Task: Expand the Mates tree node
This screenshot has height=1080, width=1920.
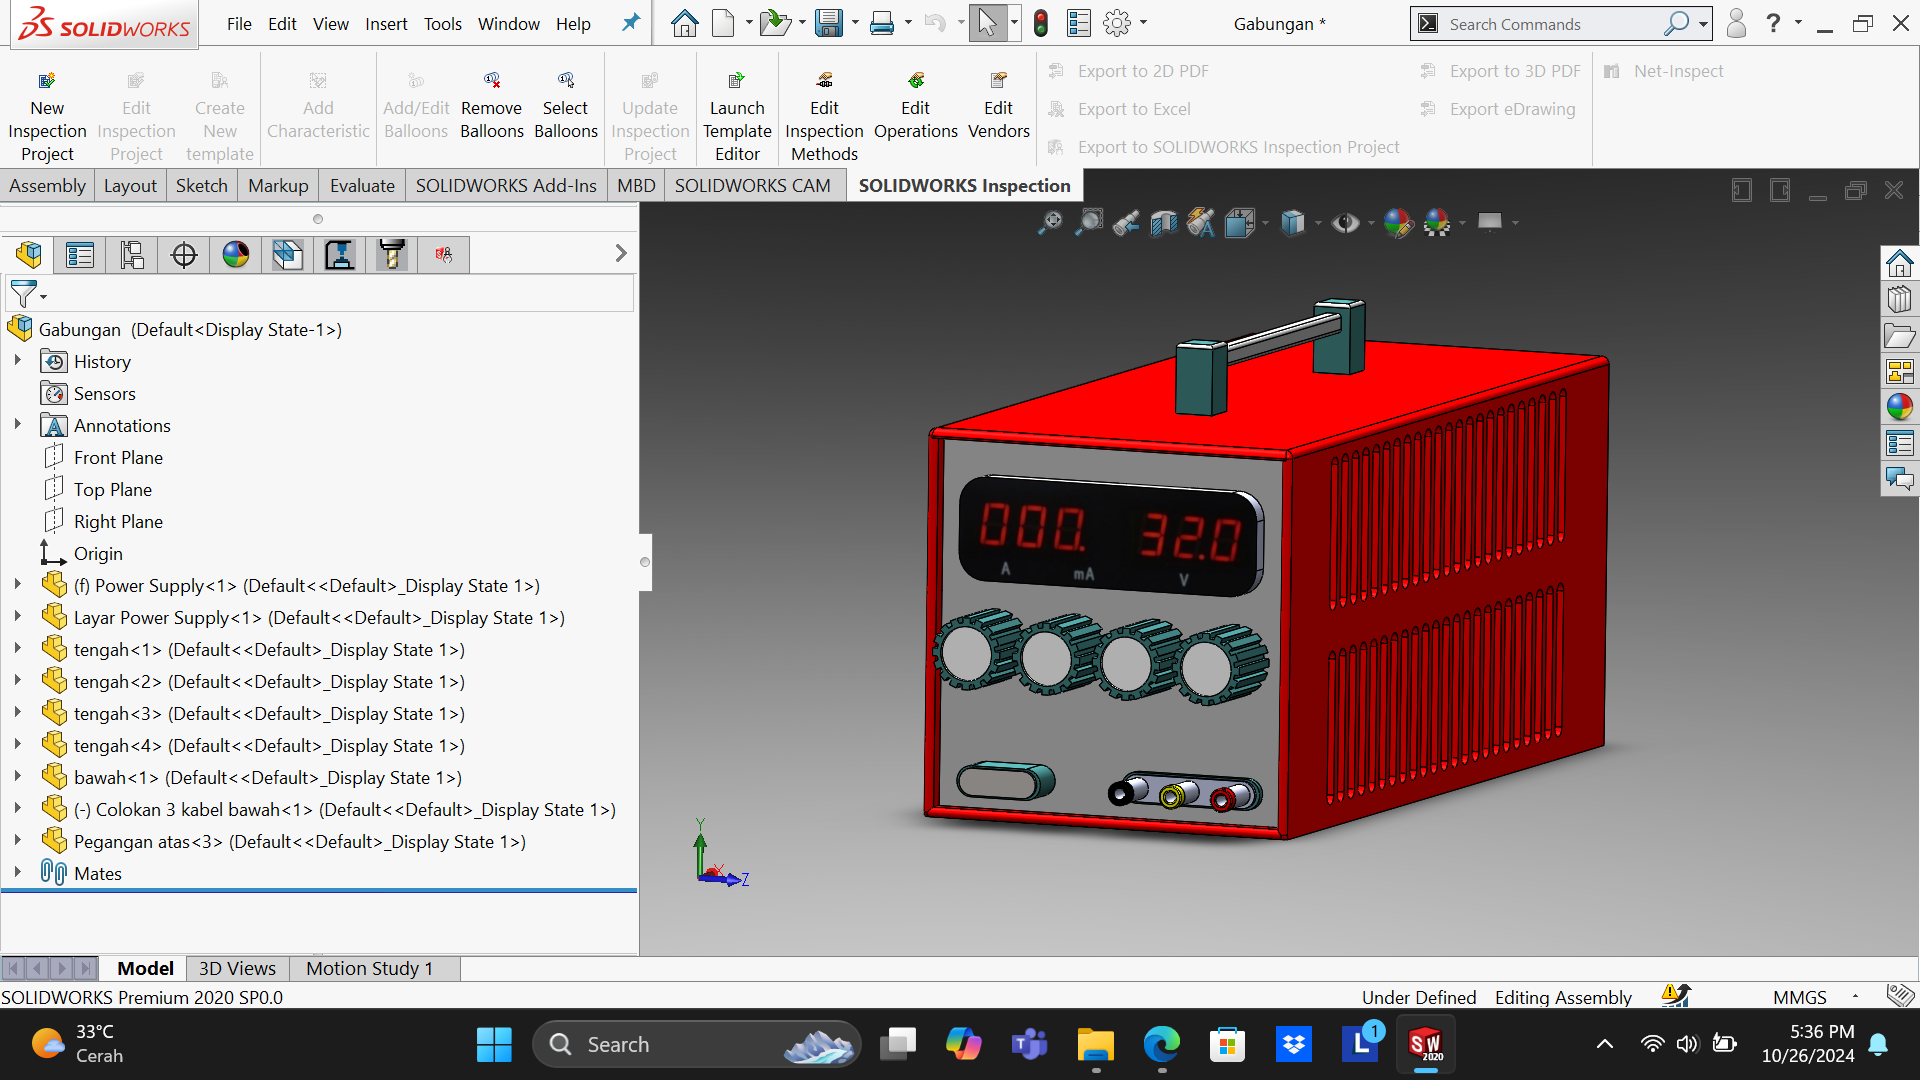Action: (18, 873)
